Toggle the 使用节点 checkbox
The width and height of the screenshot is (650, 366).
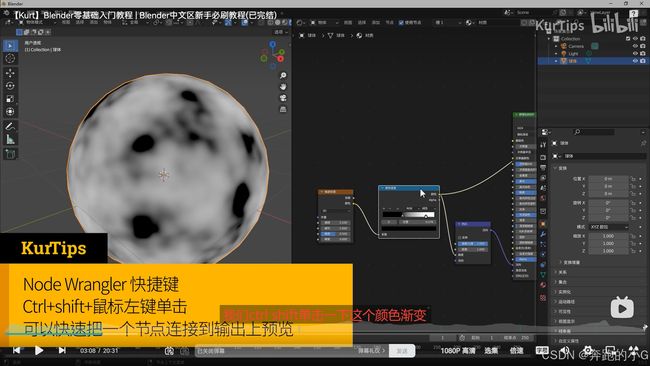pos(401,23)
